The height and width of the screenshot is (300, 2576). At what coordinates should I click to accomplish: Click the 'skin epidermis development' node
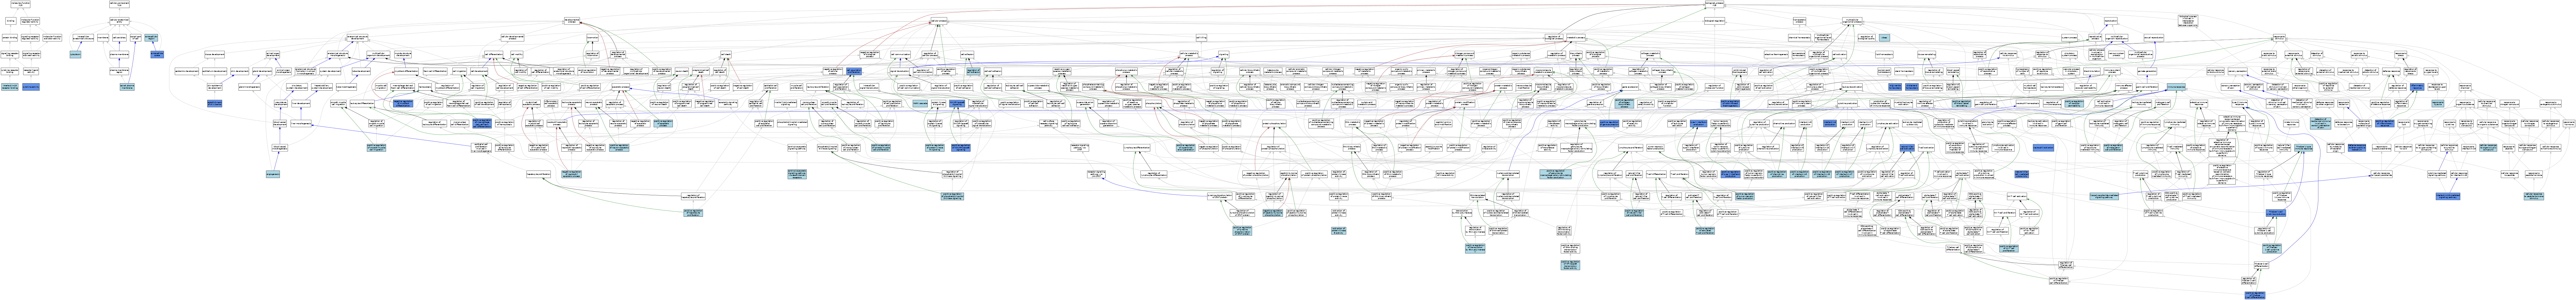(215, 87)
